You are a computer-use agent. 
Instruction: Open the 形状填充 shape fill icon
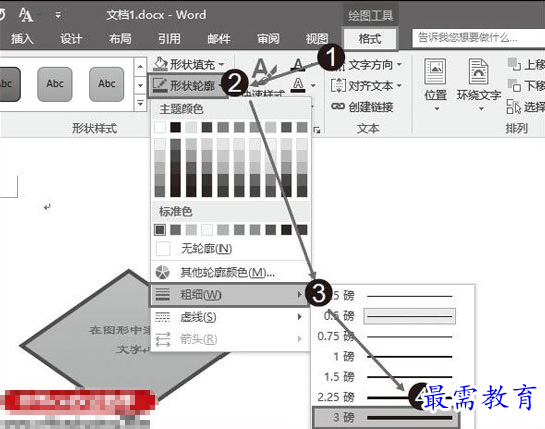point(160,64)
